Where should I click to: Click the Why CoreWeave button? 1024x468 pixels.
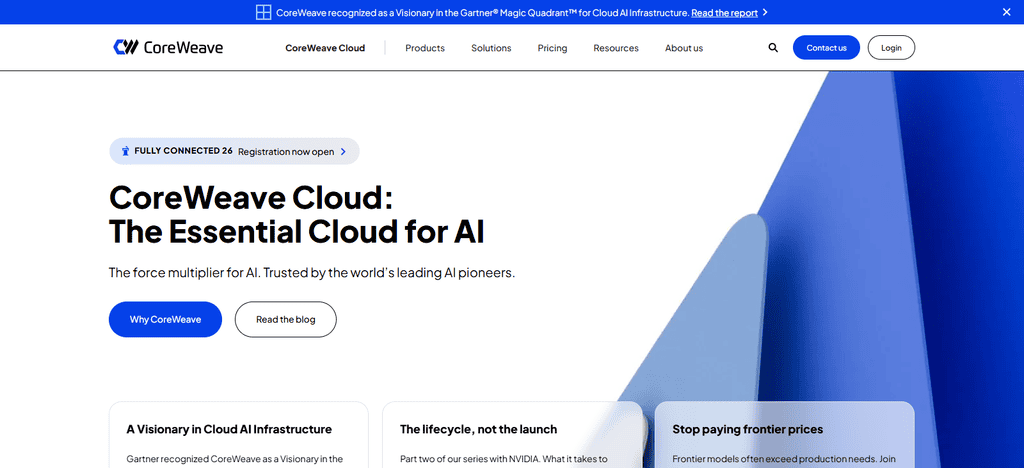click(x=165, y=319)
